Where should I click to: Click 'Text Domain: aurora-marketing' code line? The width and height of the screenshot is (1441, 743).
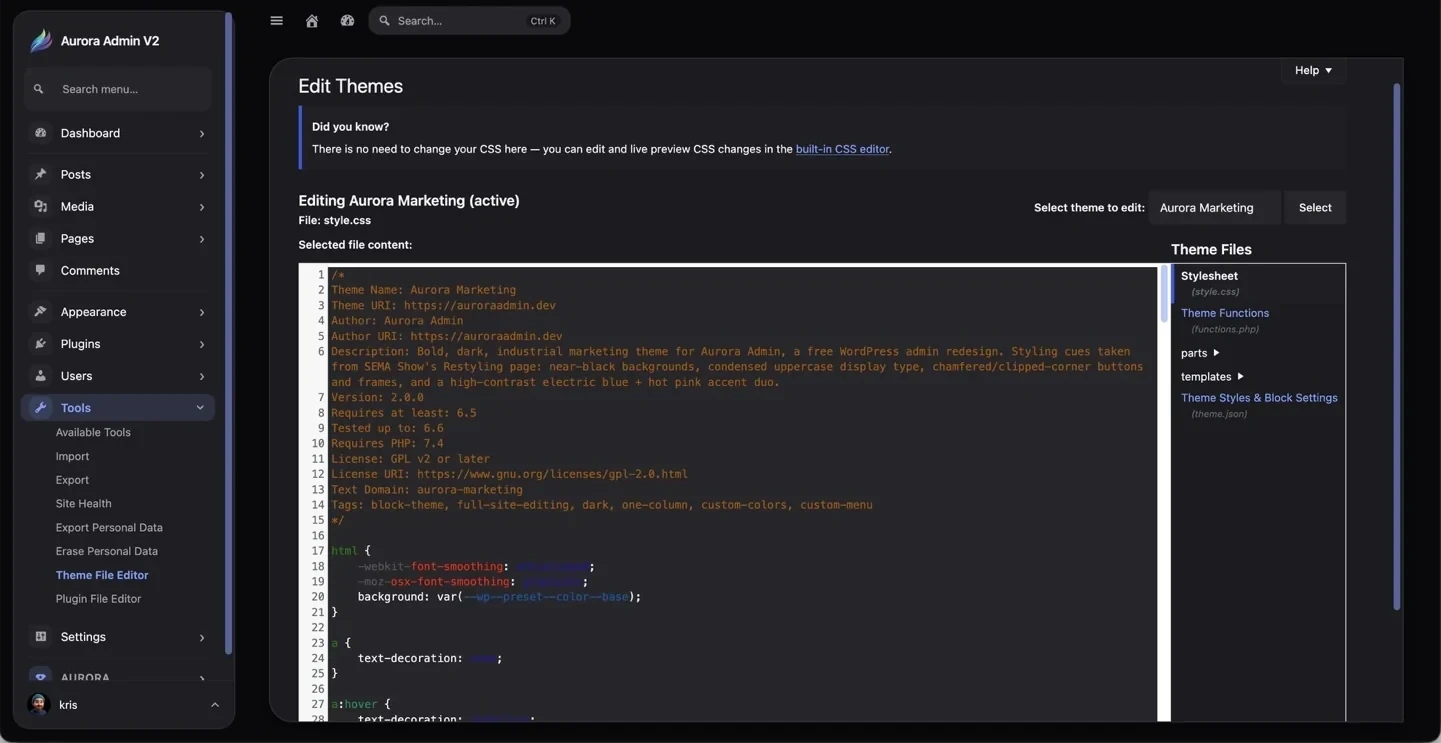[x=427, y=490]
